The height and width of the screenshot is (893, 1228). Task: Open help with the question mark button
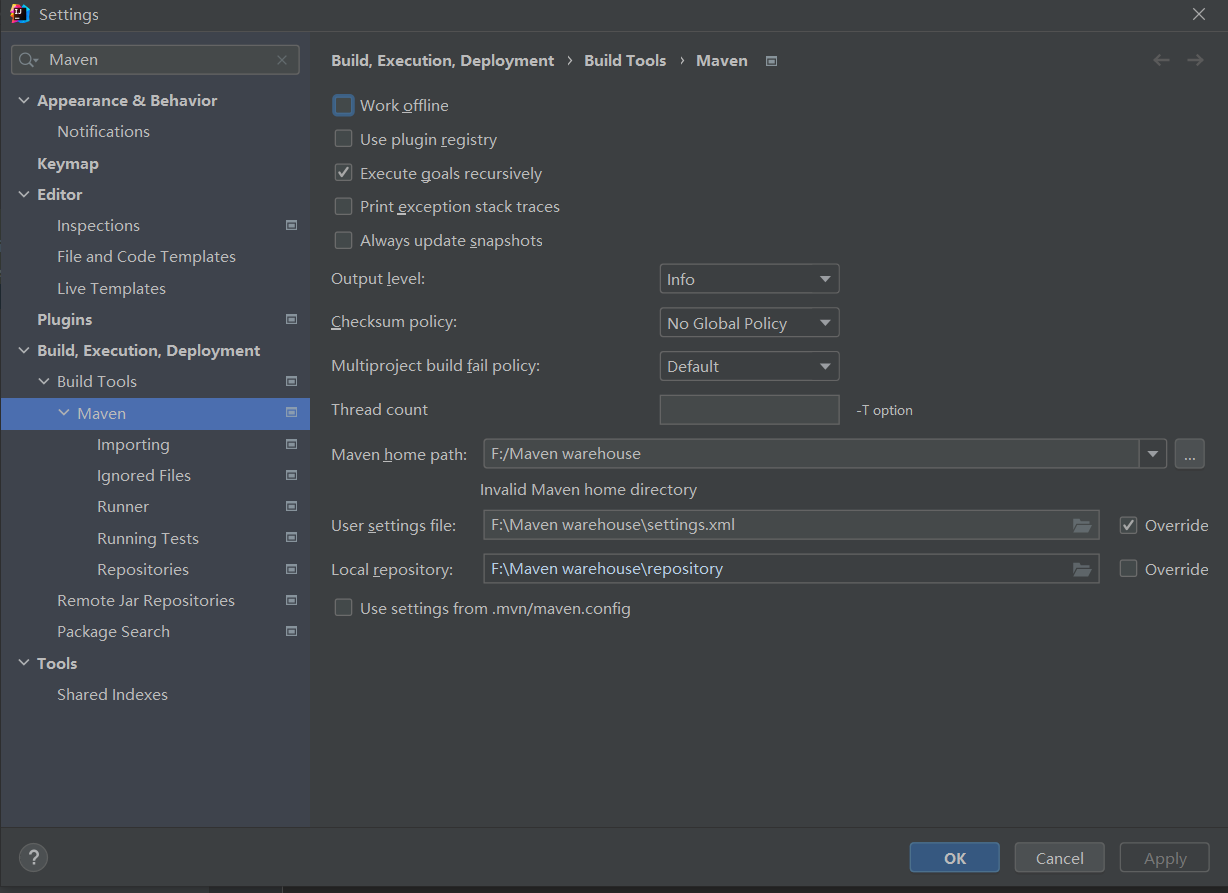pos(33,857)
